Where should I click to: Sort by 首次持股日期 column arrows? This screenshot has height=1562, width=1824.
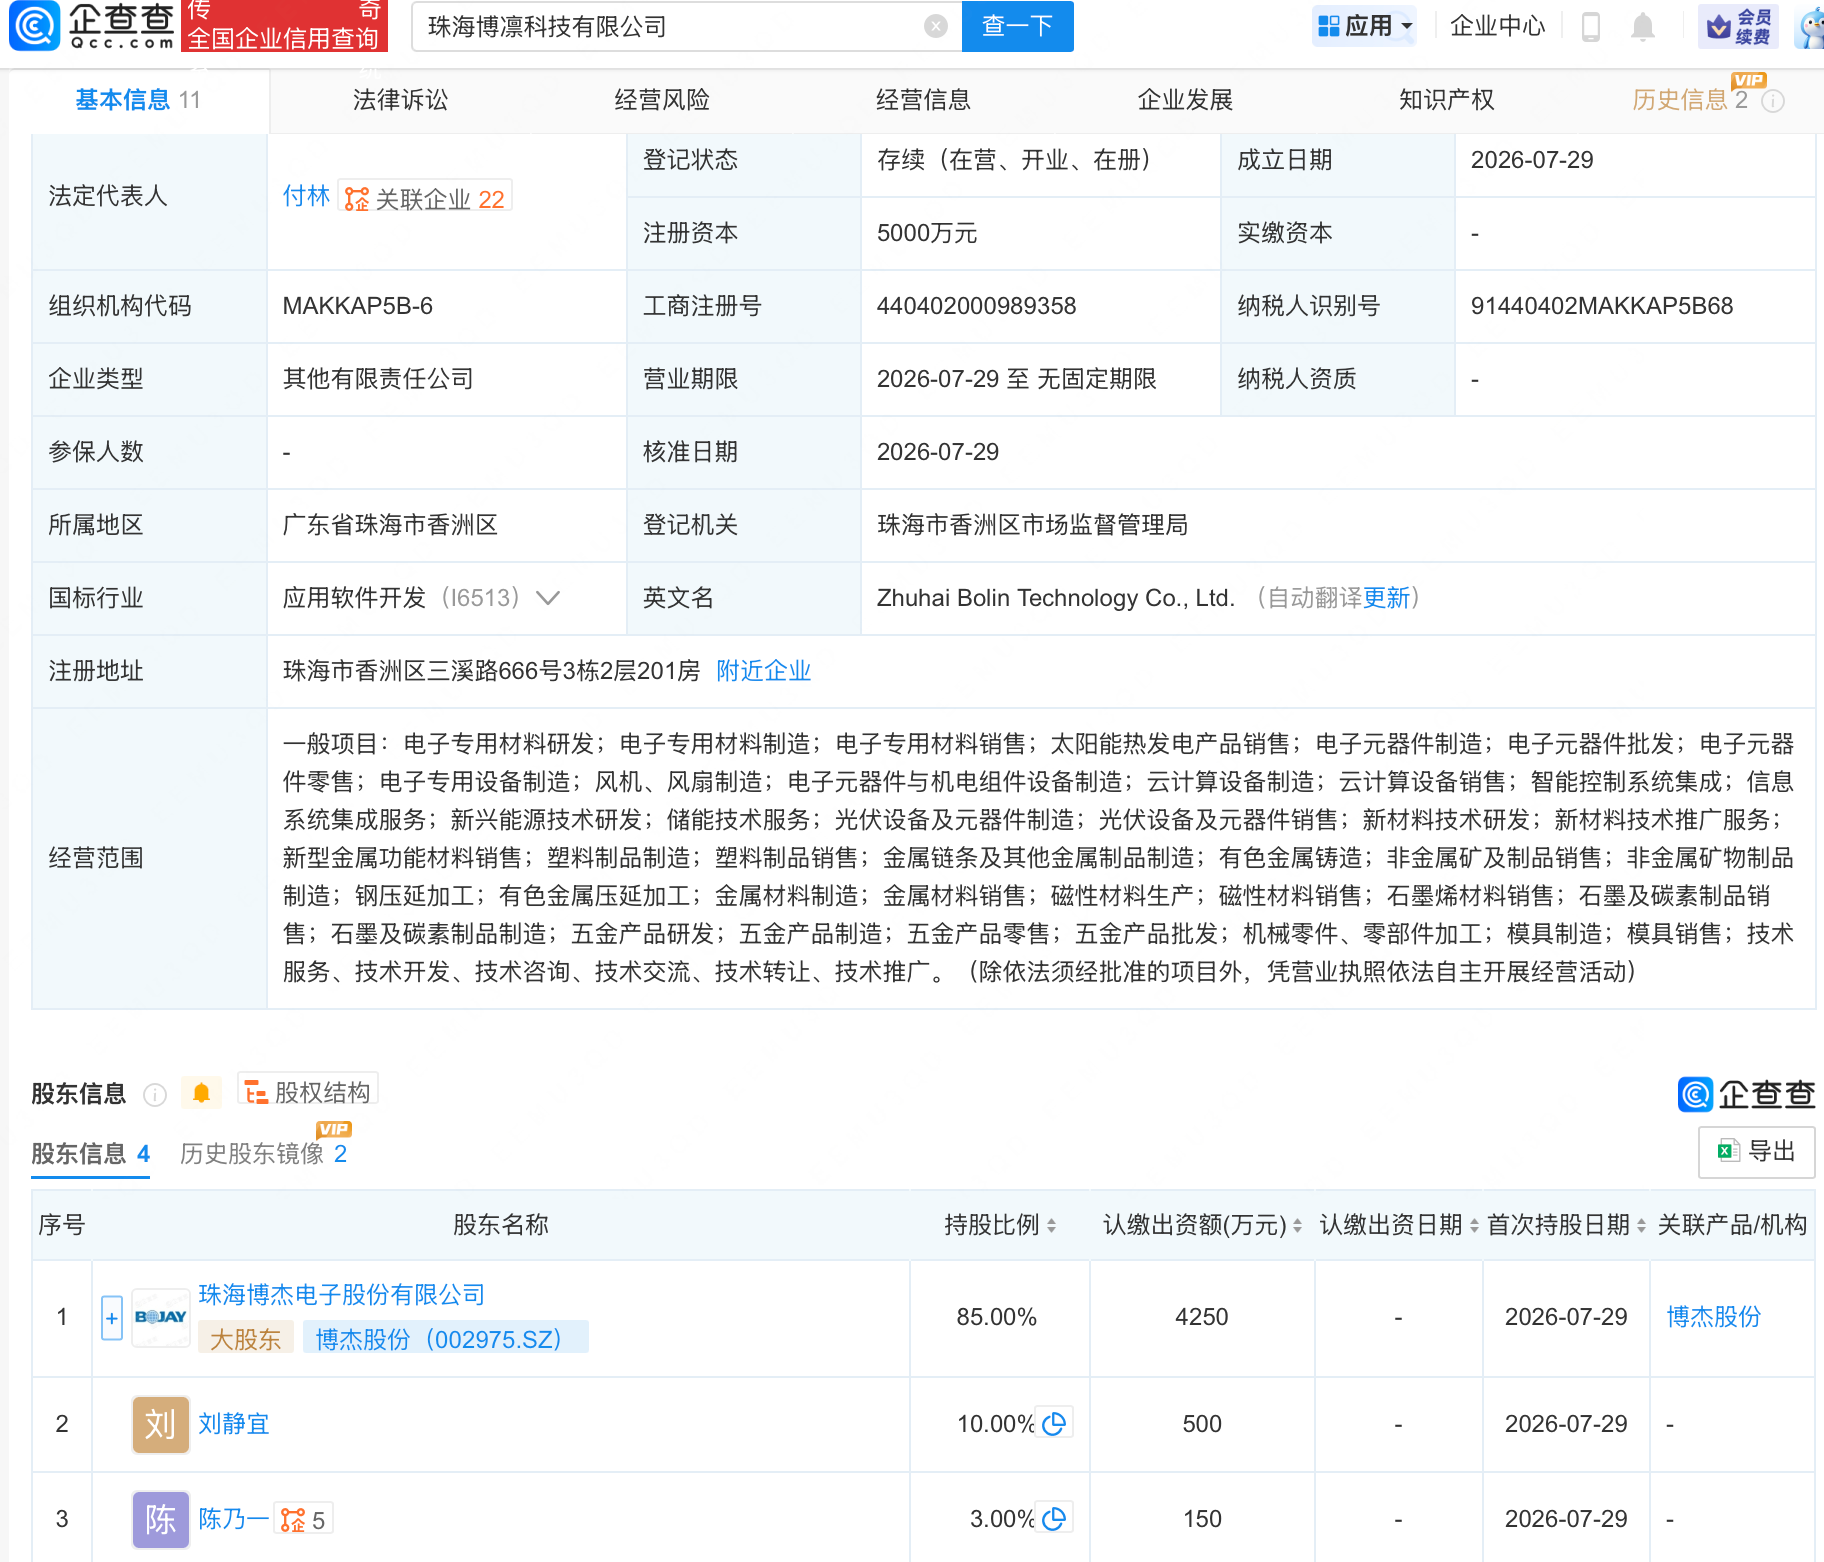(1641, 1225)
